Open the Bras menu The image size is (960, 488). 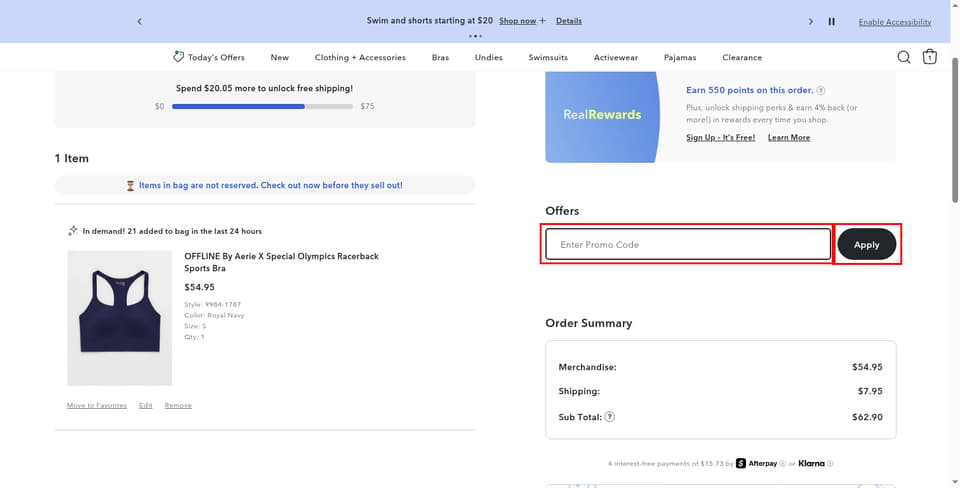440,58
